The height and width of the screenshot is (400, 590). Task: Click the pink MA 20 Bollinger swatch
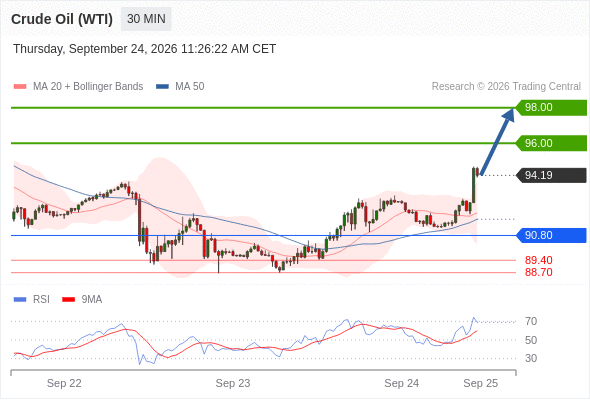coord(20,87)
